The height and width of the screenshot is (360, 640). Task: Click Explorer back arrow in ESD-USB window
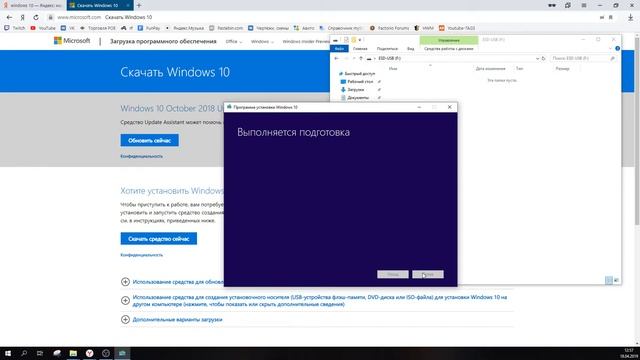336,58
